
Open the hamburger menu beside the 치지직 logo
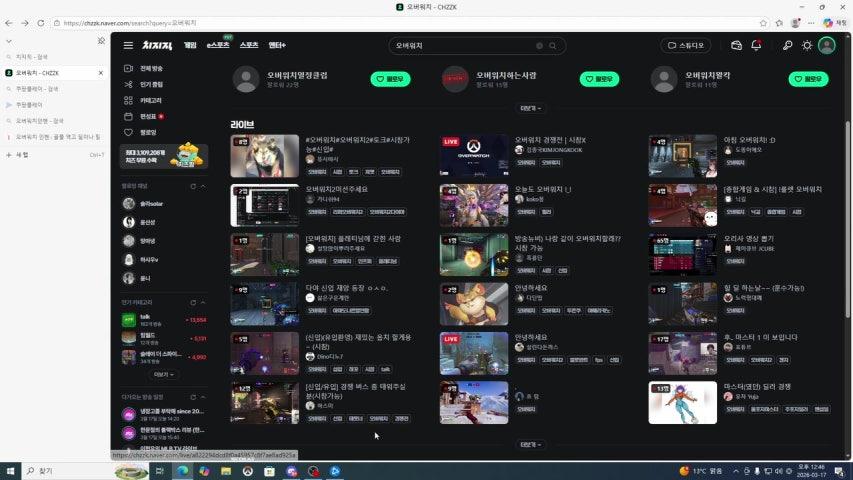(128, 46)
